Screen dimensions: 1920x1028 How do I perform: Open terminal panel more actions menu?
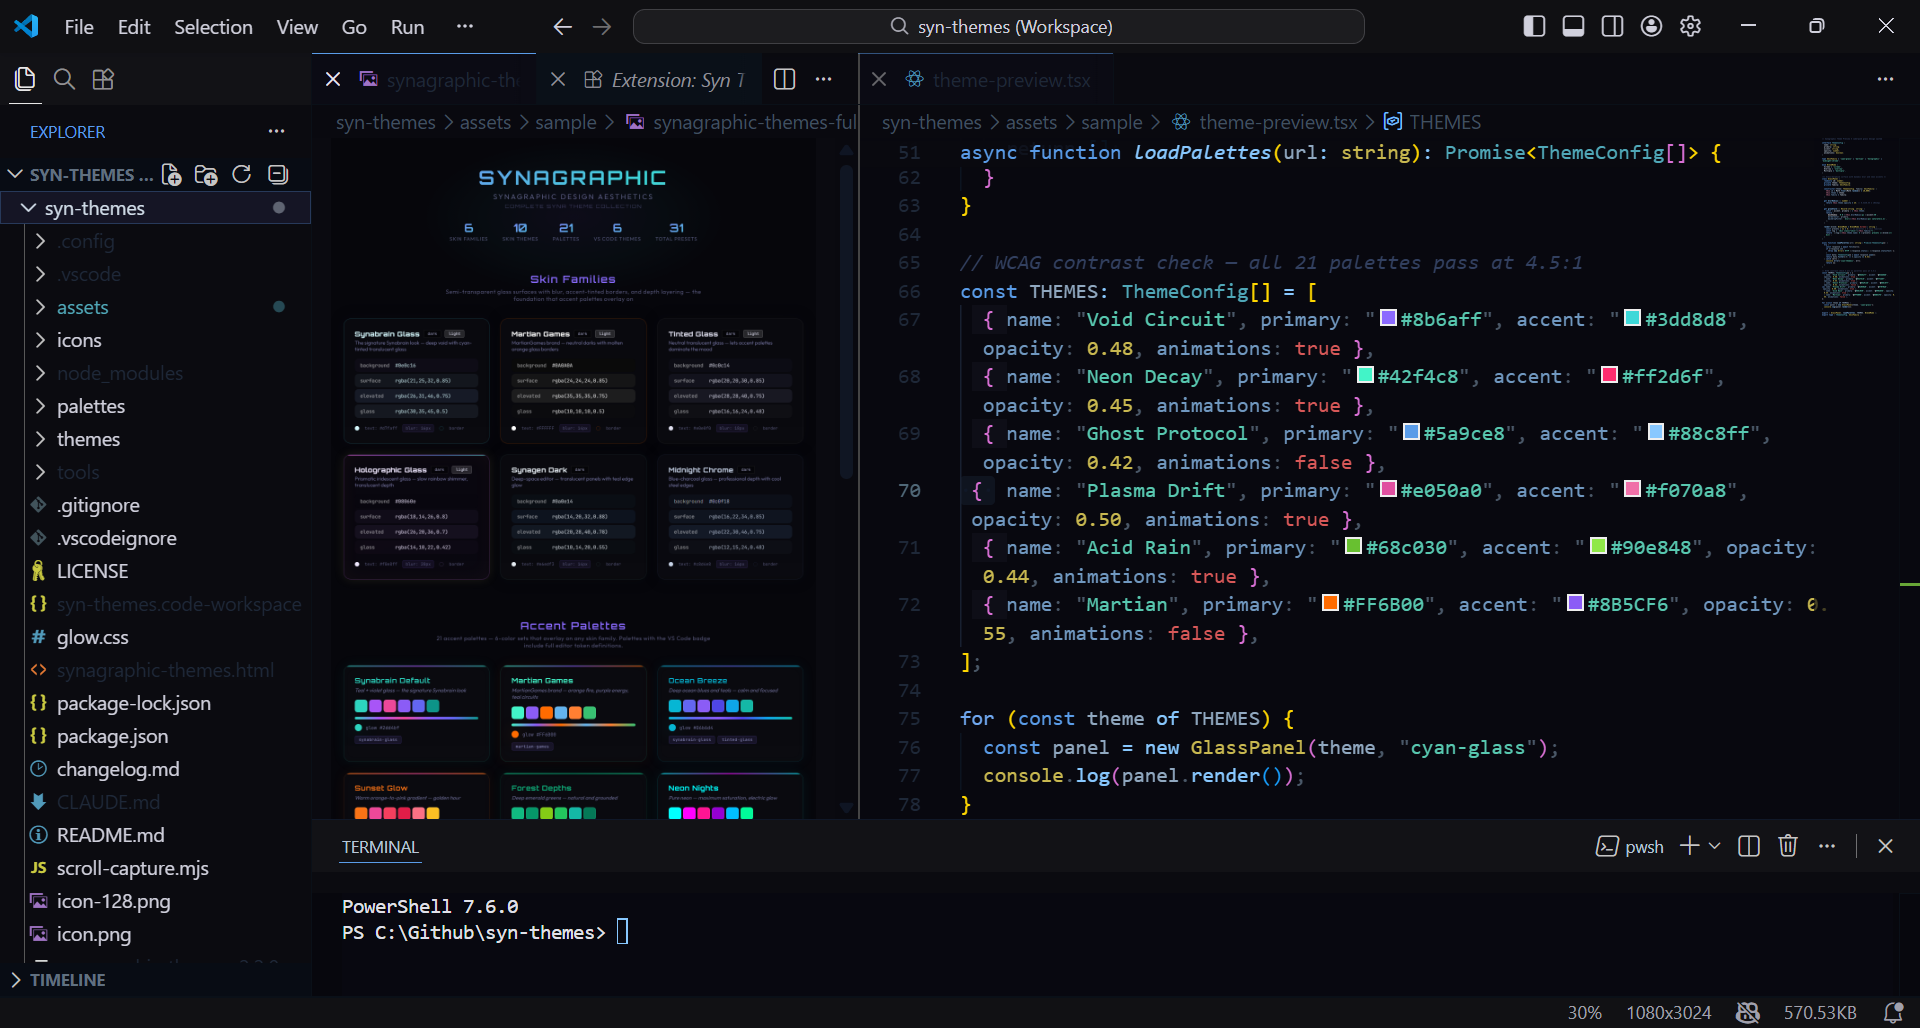tap(1827, 847)
